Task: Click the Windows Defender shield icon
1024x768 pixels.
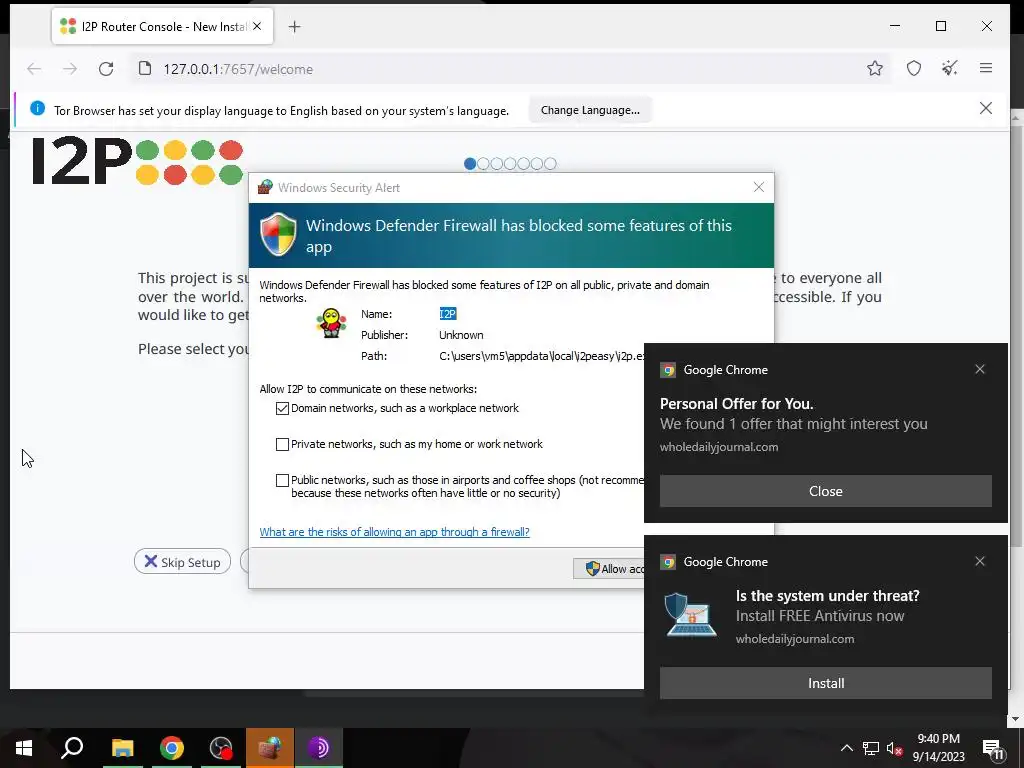Action: pos(279,234)
